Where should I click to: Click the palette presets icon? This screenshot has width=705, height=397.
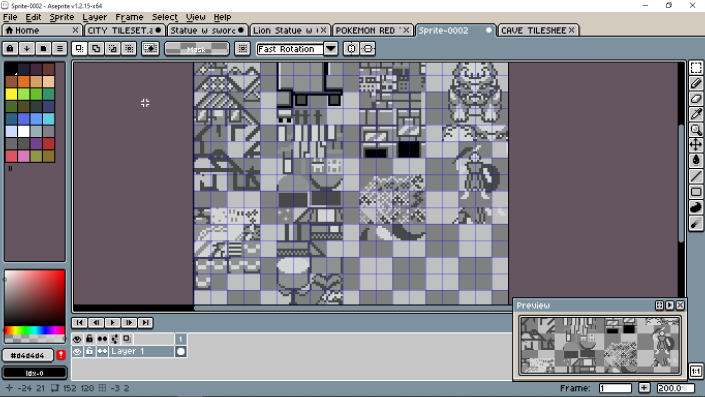(x=43, y=48)
